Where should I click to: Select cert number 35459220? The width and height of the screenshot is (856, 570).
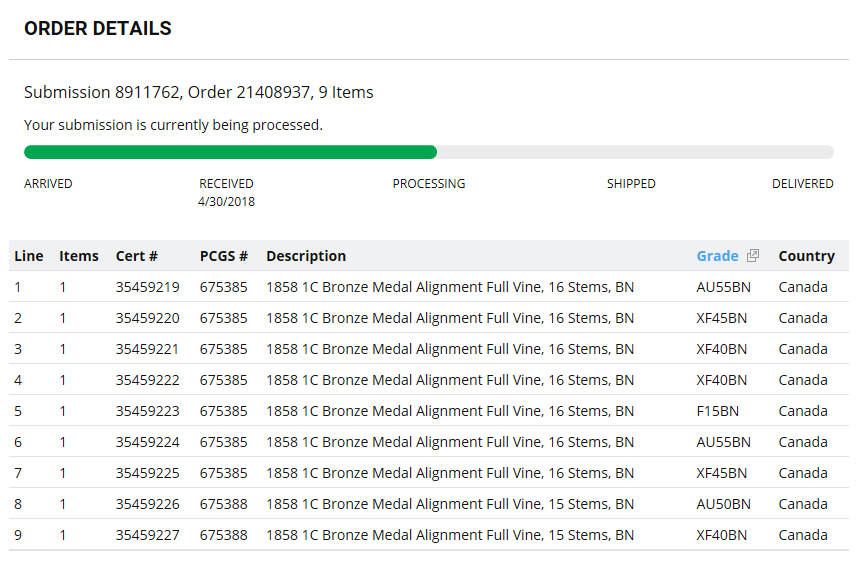[x=147, y=318]
